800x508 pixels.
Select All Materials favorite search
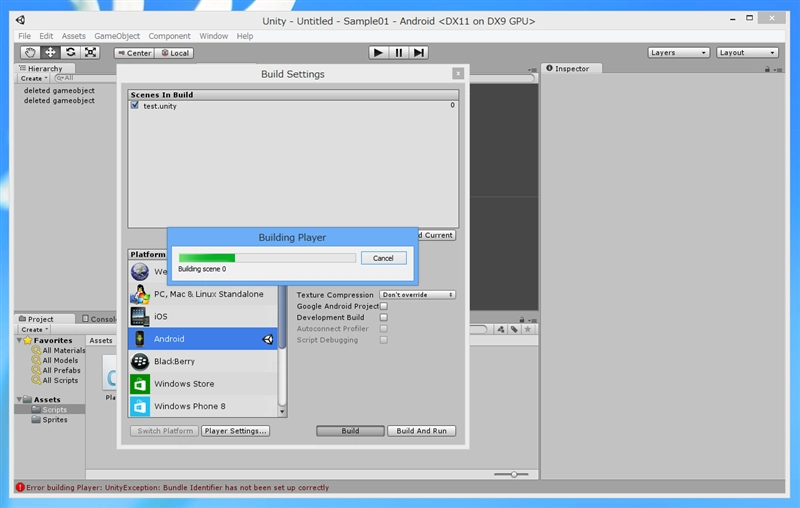point(58,350)
